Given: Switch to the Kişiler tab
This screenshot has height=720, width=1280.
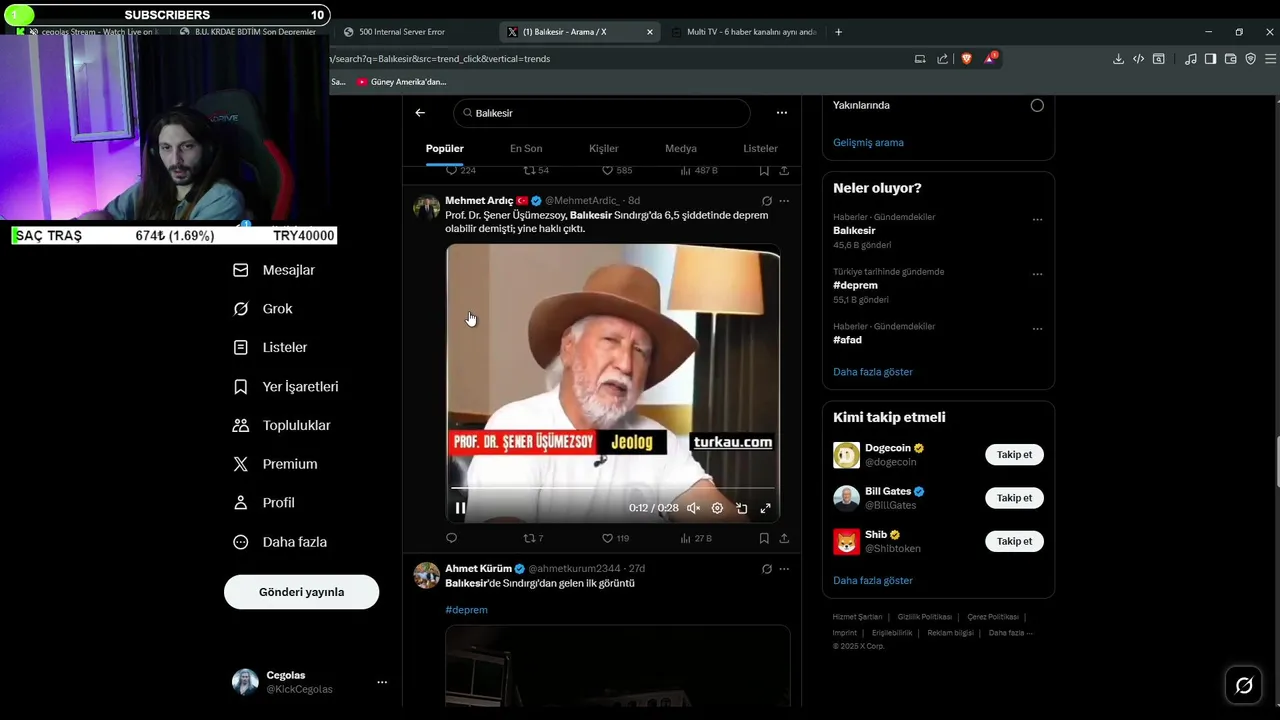Looking at the screenshot, I should tap(603, 149).
